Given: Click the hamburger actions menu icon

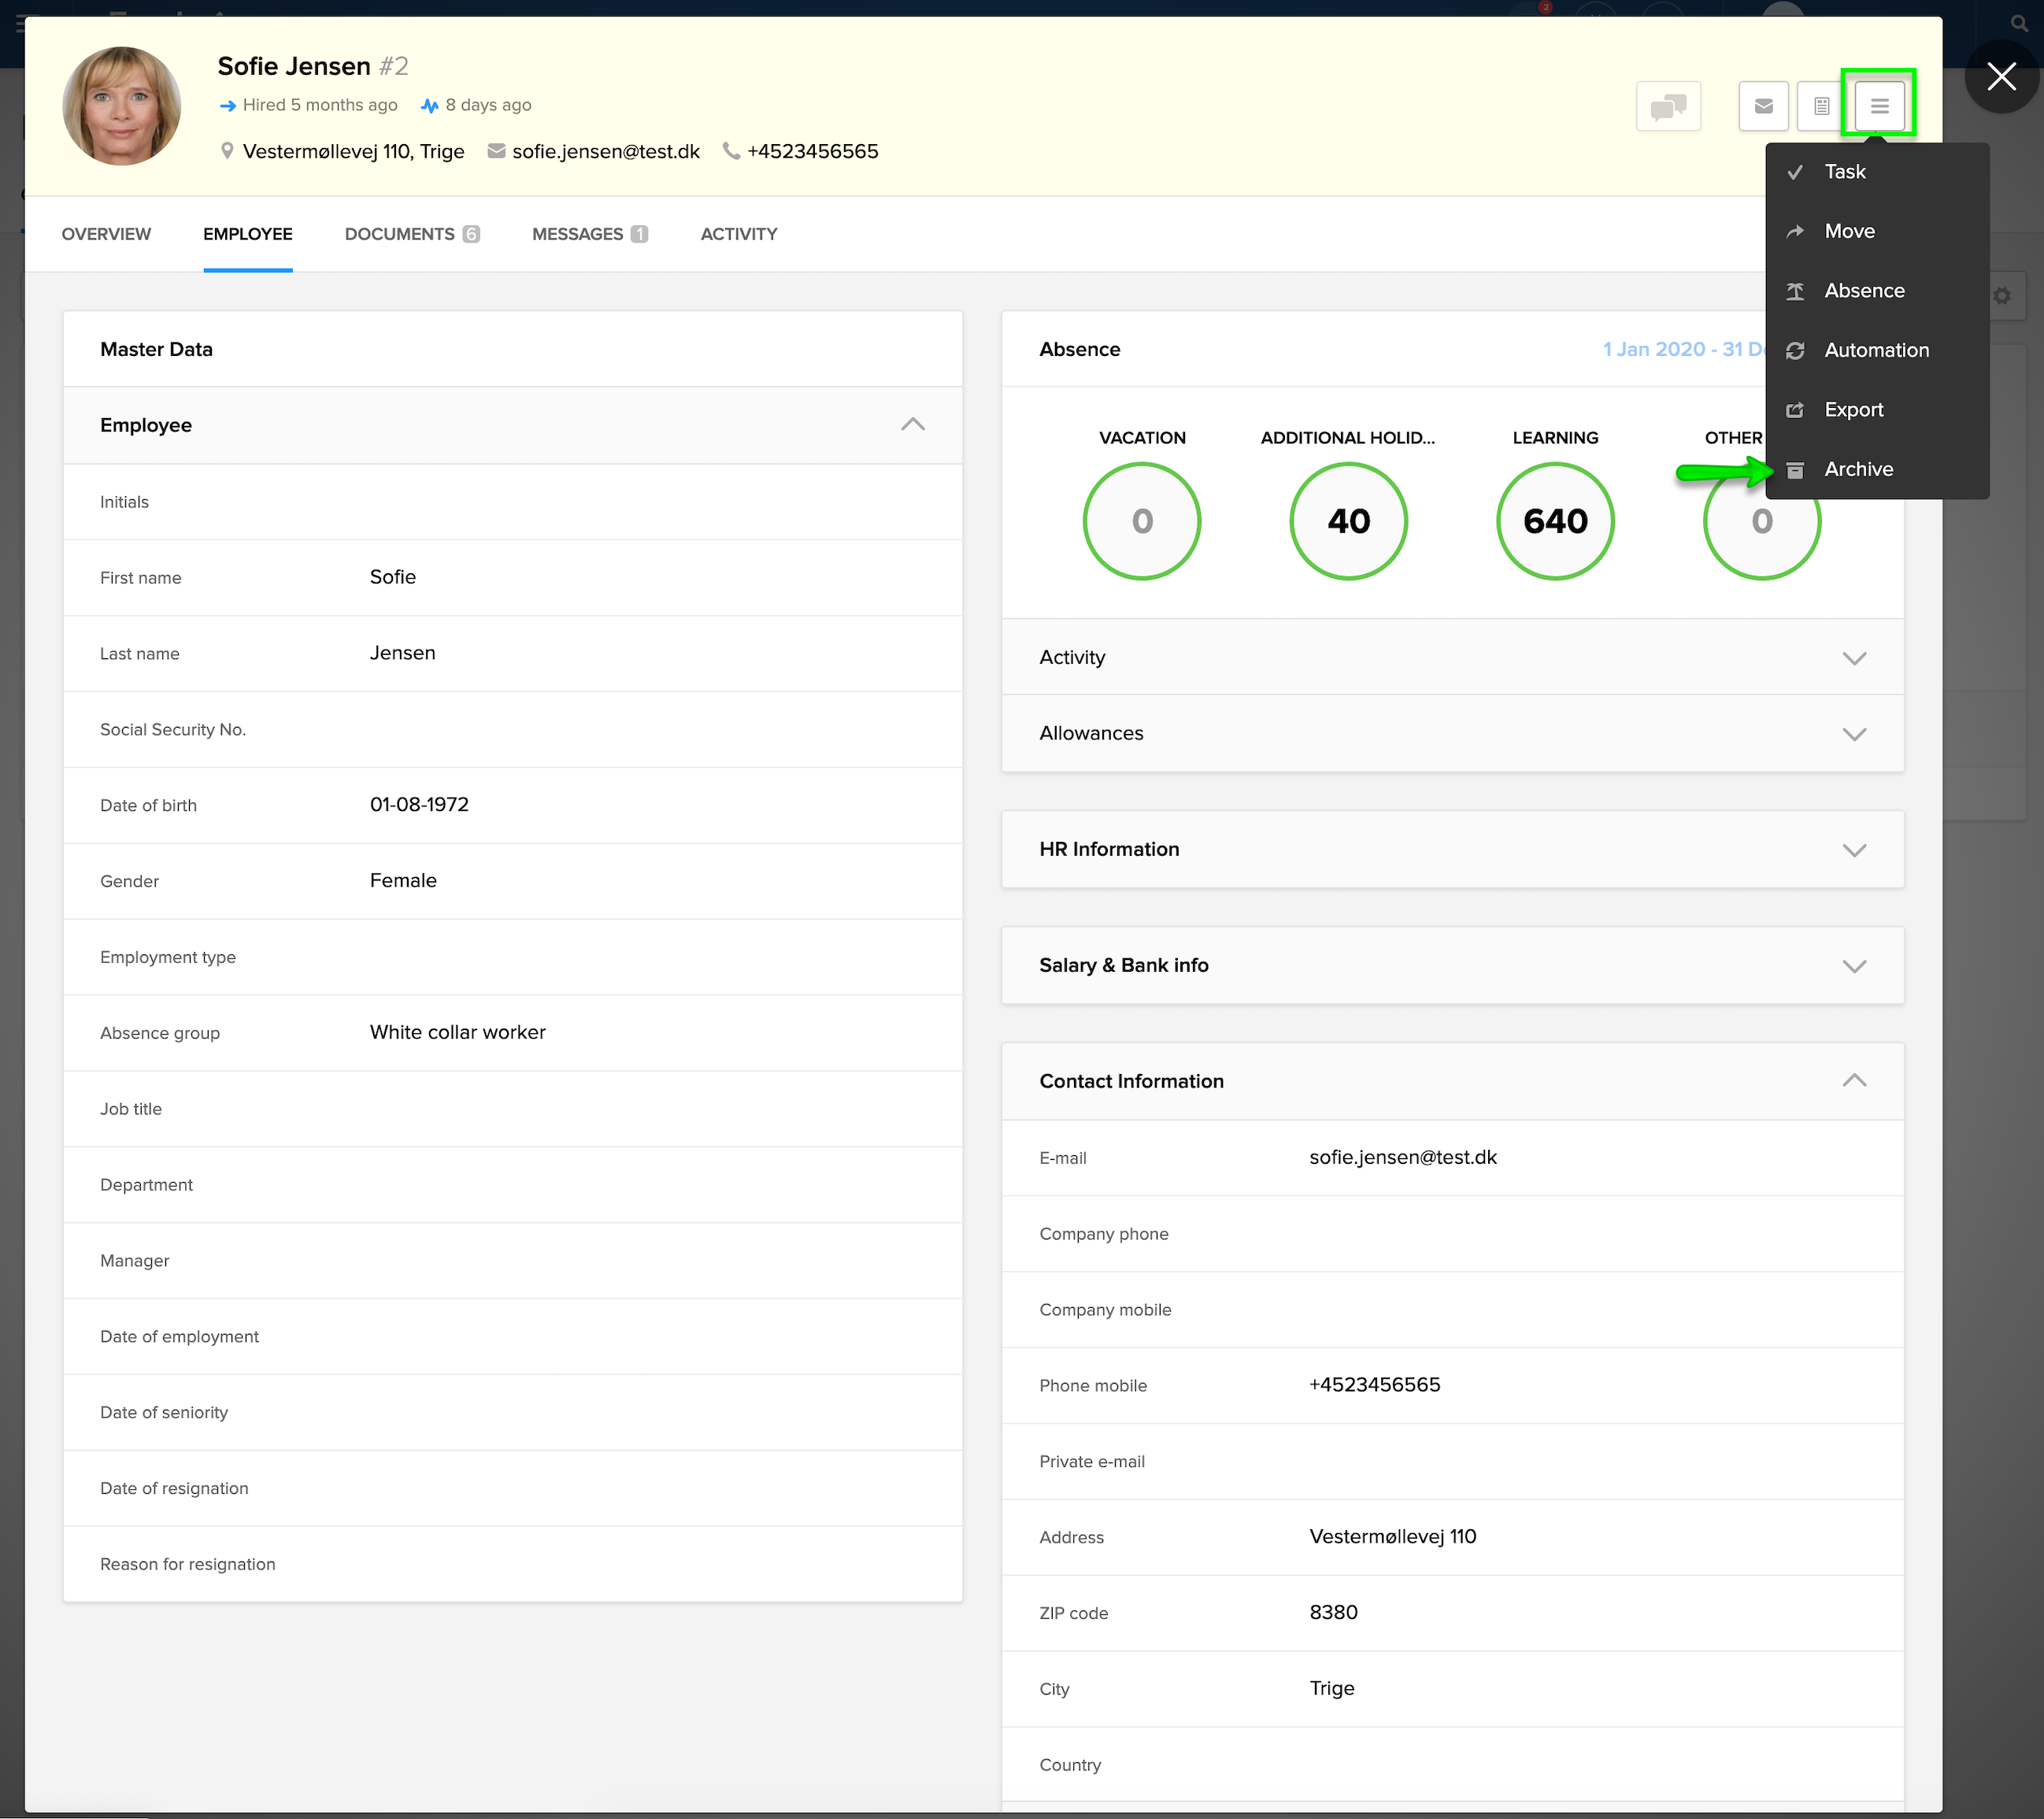Looking at the screenshot, I should (1879, 106).
